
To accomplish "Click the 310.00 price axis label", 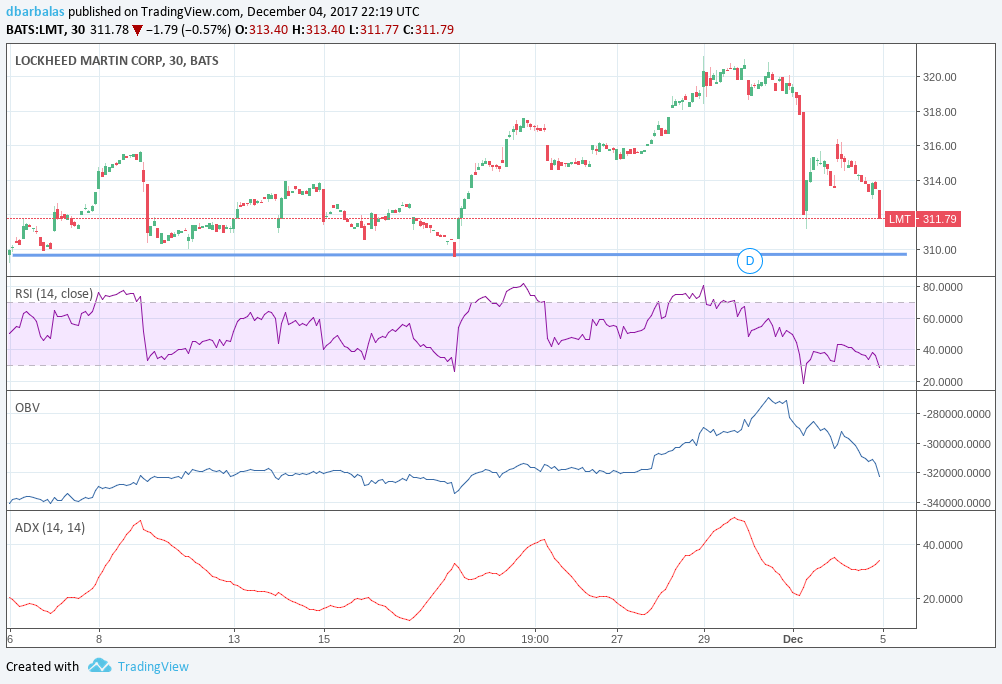I will (939, 250).
